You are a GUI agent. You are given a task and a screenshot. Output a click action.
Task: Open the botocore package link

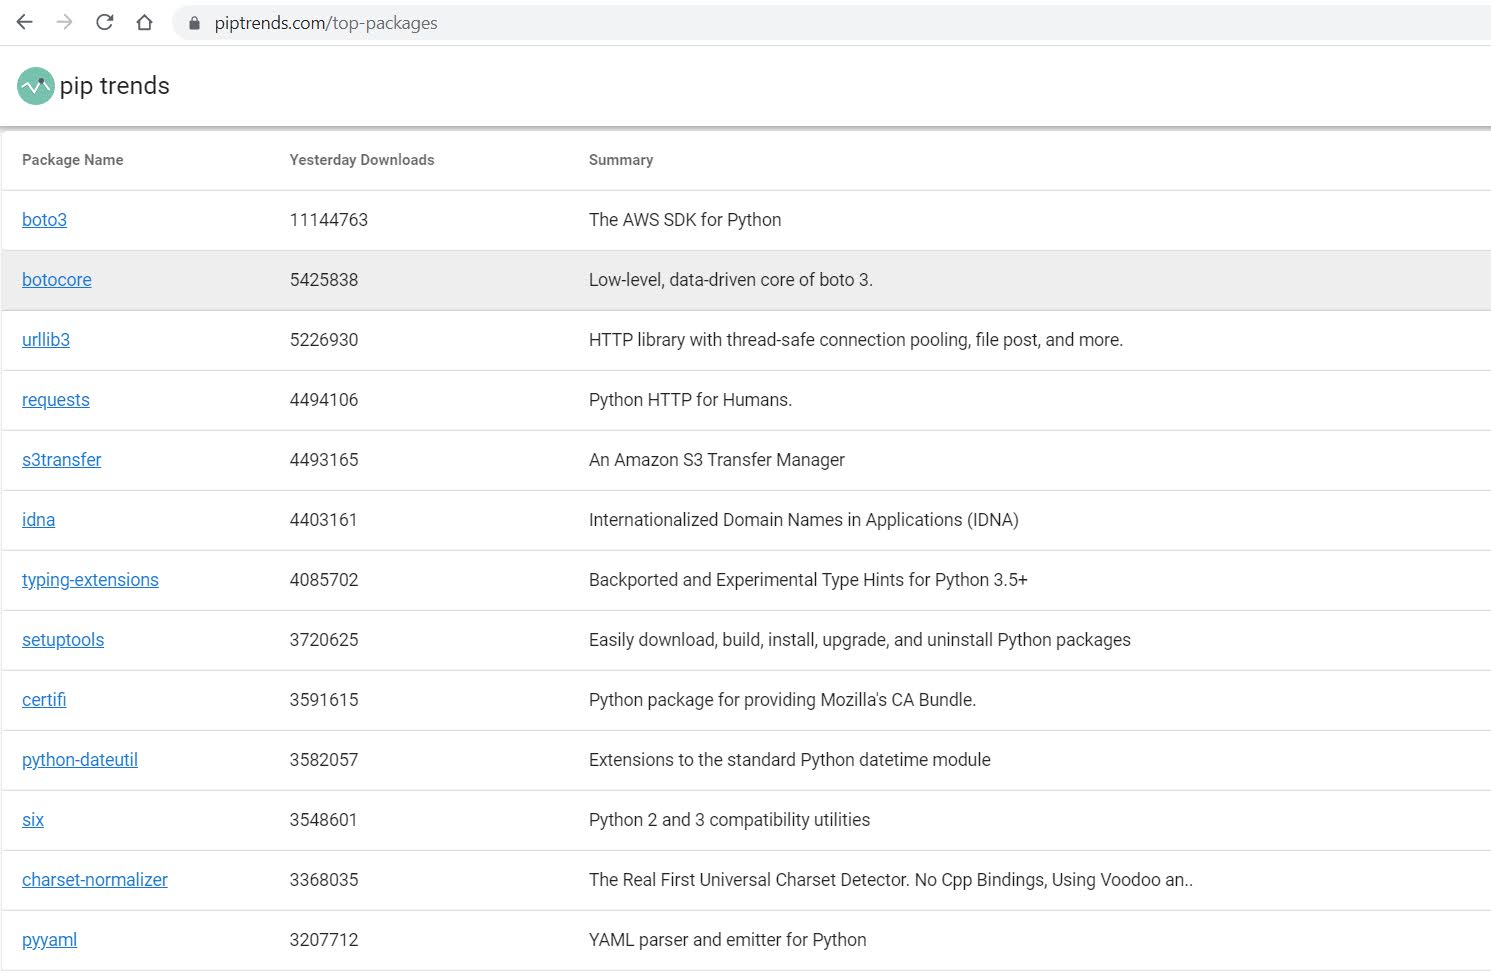pos(57,280)
